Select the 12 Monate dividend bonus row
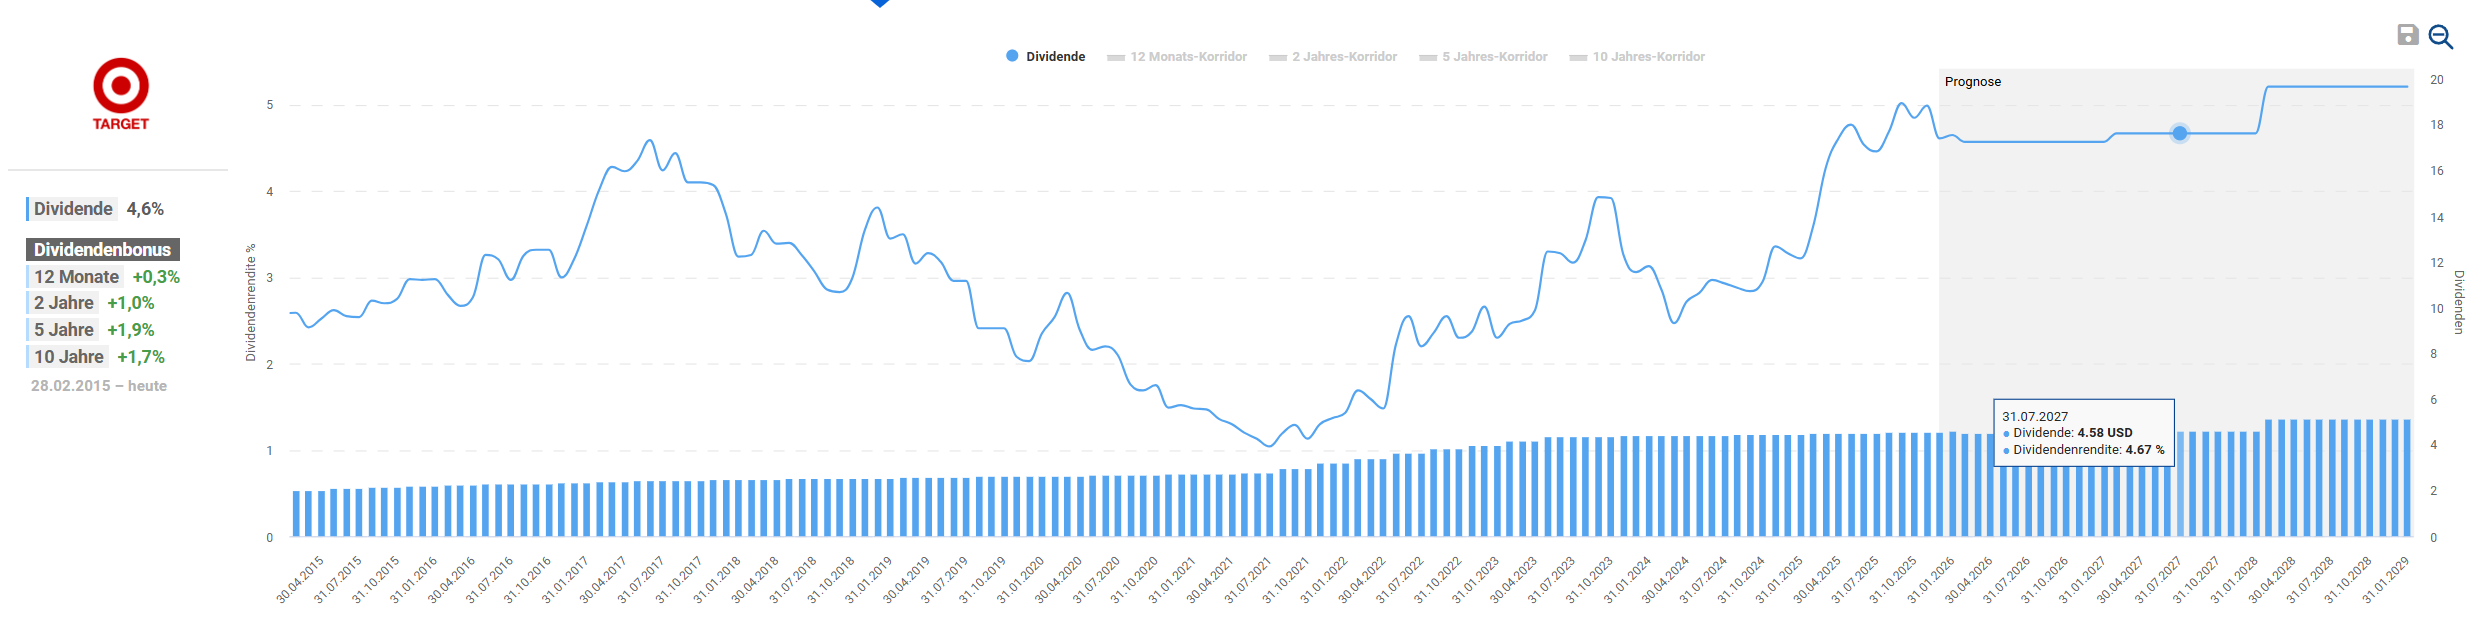The image size is (2481, 623). click(x=105, y=277)
